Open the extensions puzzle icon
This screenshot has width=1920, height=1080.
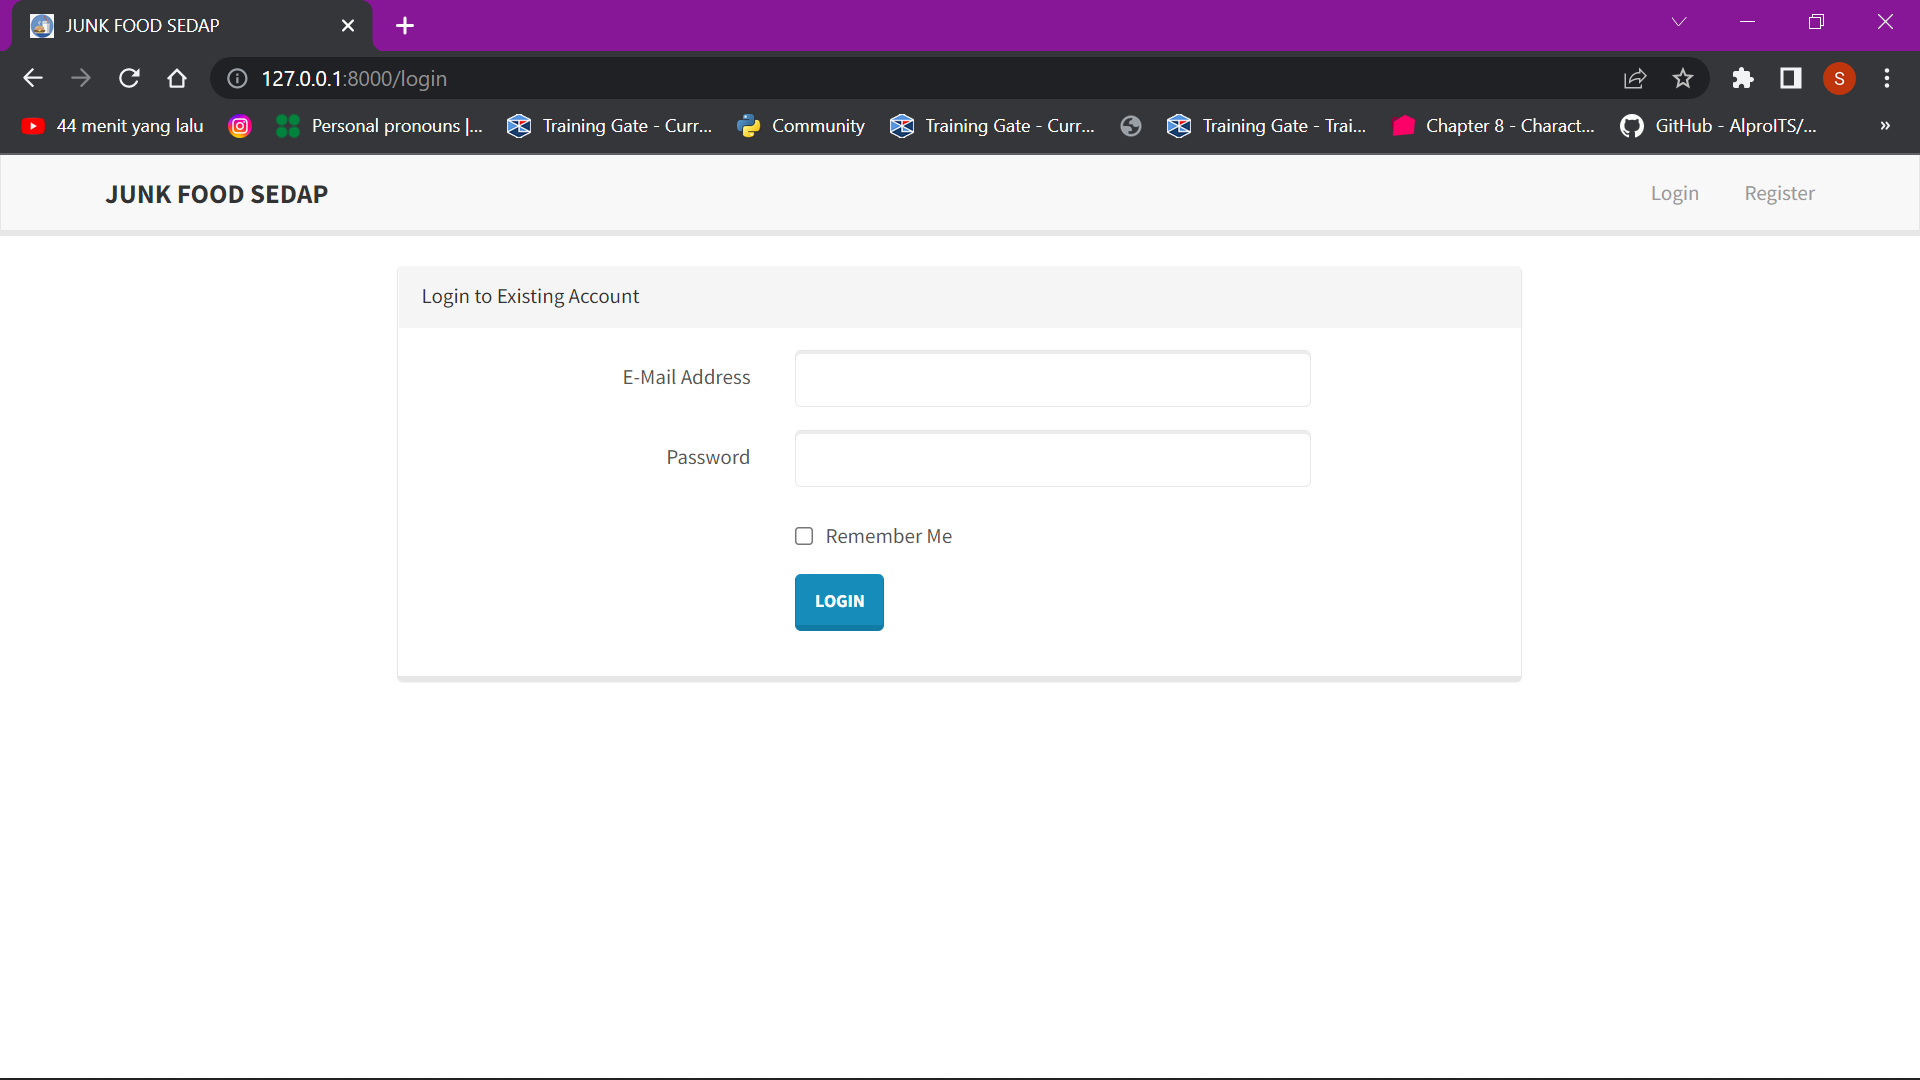tap(1743, 78)
